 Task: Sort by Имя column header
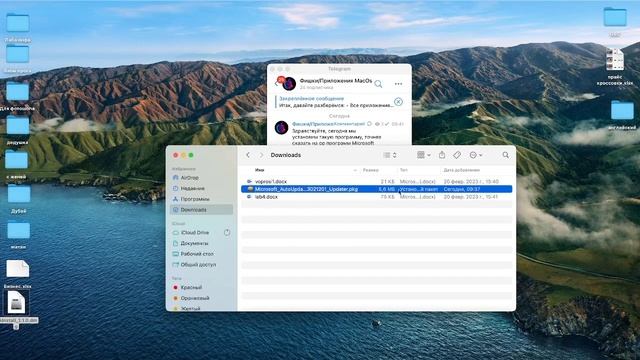(x=260, y=170)
